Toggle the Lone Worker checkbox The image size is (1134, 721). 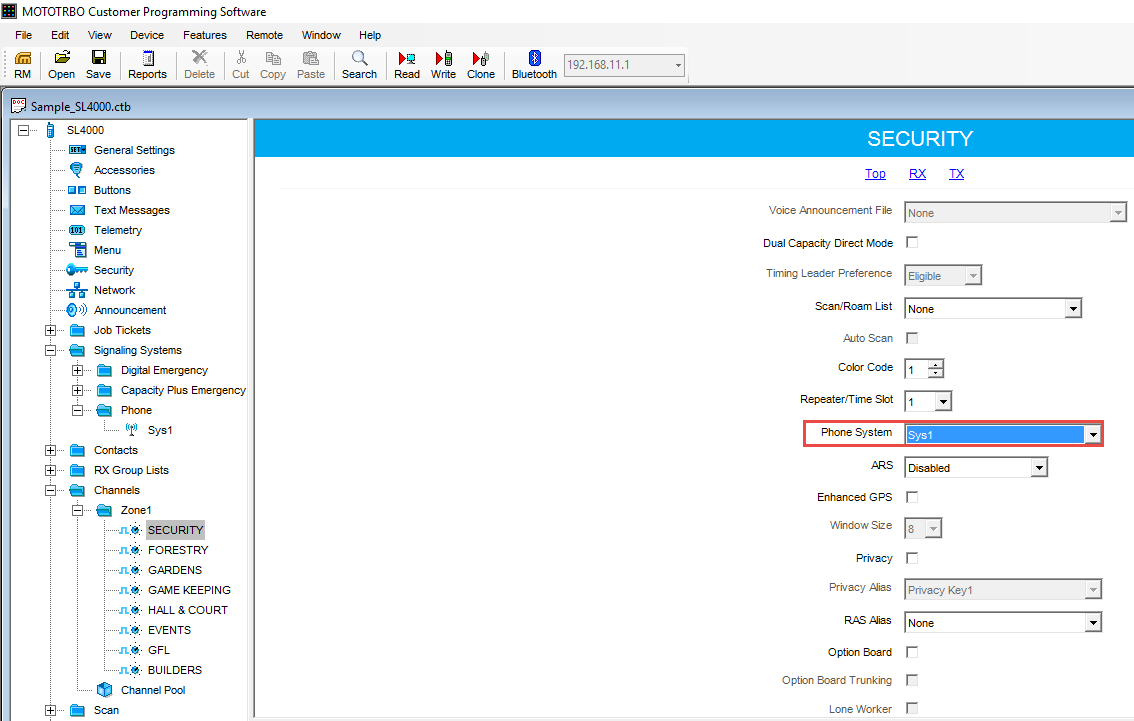pos(912,708)
